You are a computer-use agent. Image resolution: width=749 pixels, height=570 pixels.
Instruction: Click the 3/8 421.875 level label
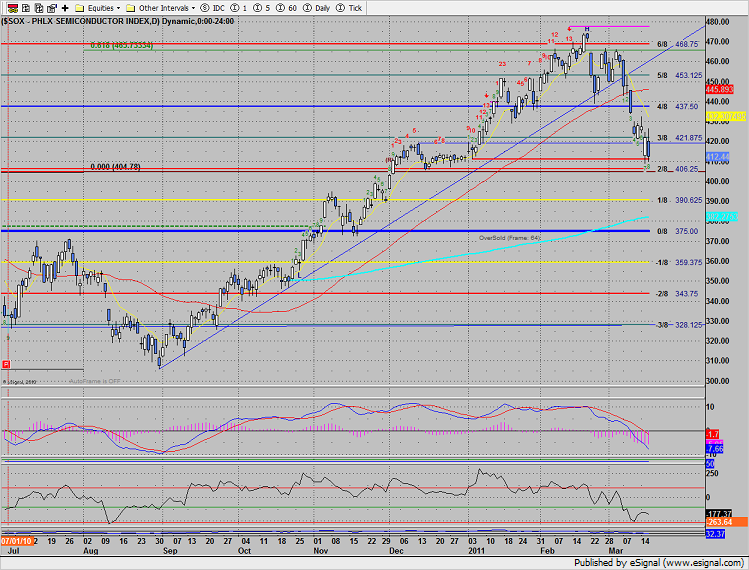pyautogui.click(x=679, y=138)
